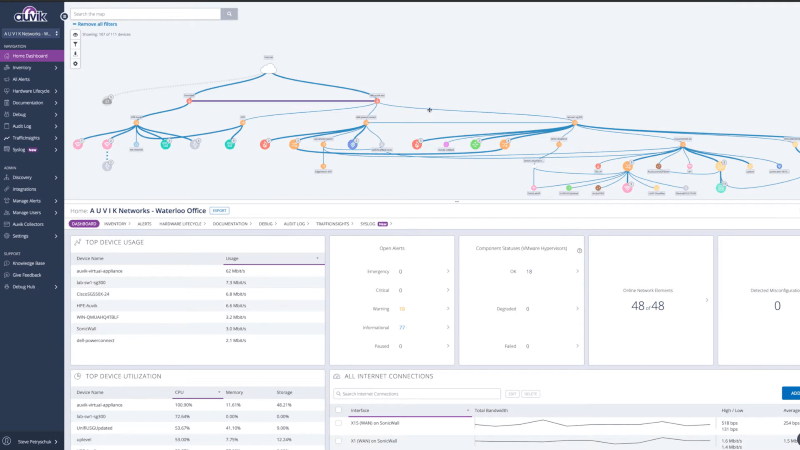Viewport: 800px width, 450px height.
Task: Click the Debug Hub sidebar icon
Action: 7,287
